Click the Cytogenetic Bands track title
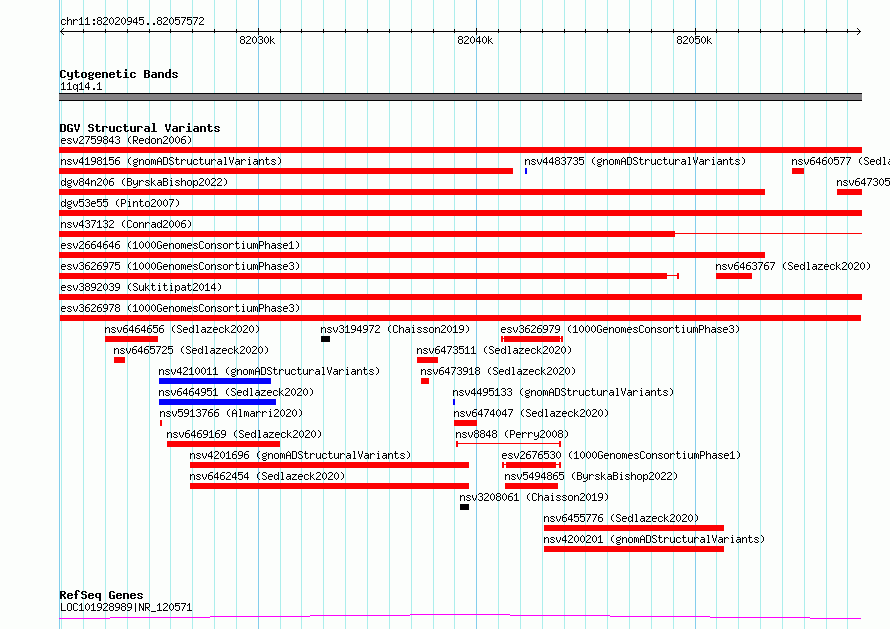Screen dimensions: 890x629 [119, 74]
